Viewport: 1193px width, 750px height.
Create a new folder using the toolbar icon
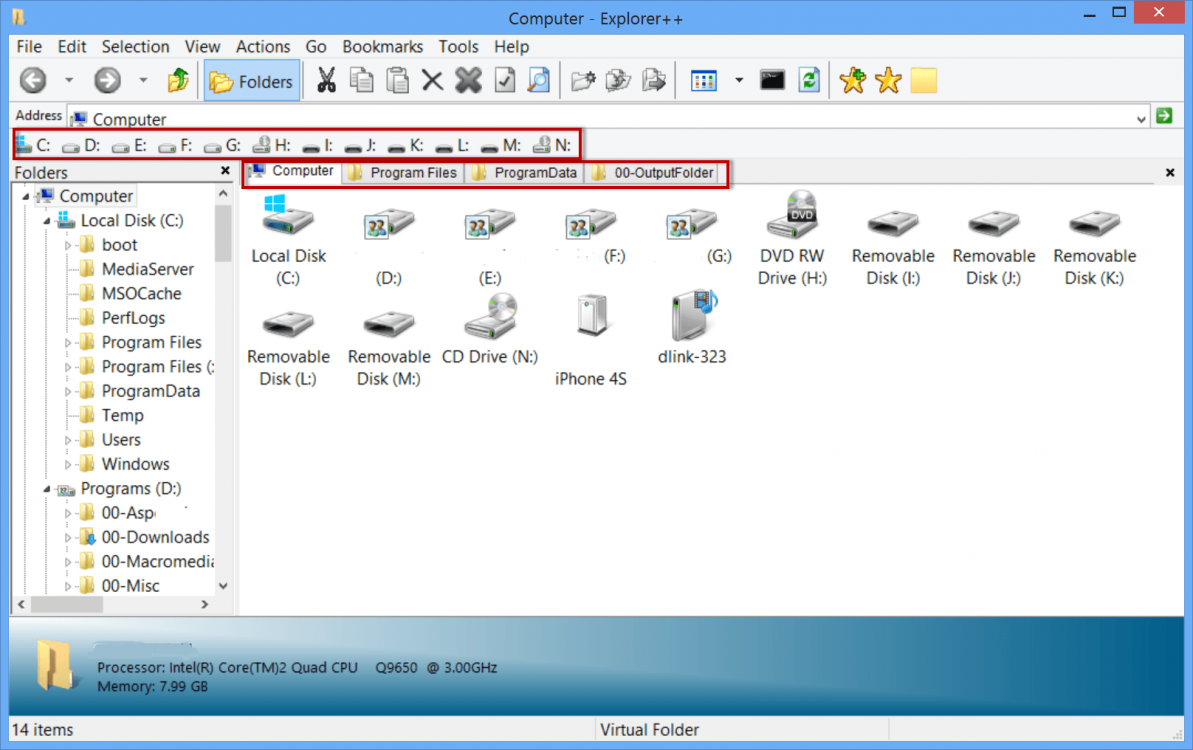click(583, 80)
